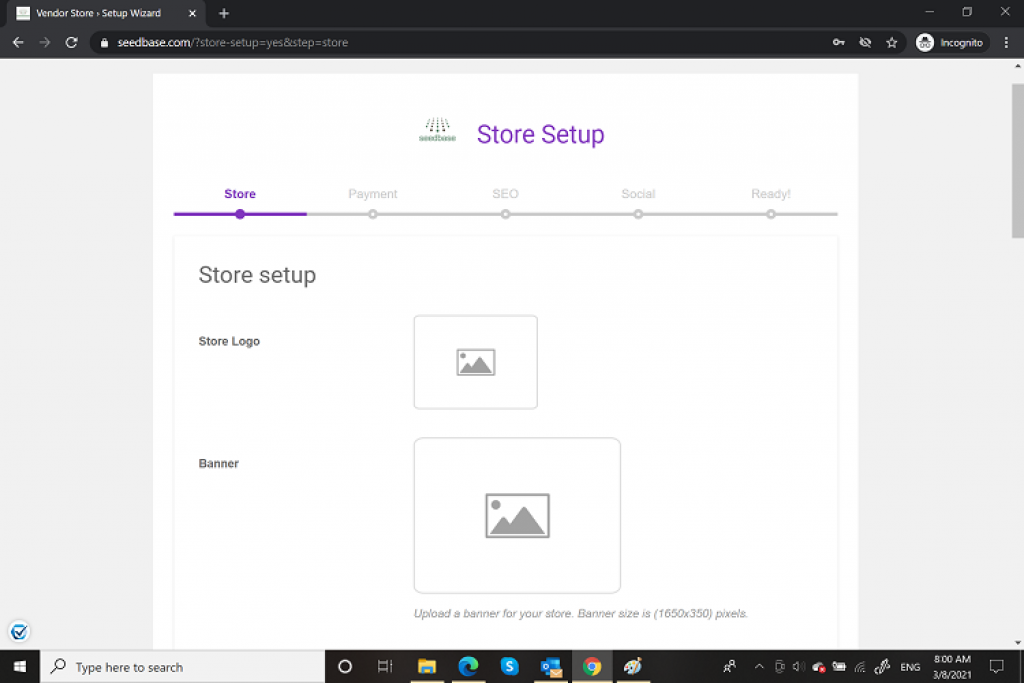Open the saved passwords key icon

coord(838,43)
